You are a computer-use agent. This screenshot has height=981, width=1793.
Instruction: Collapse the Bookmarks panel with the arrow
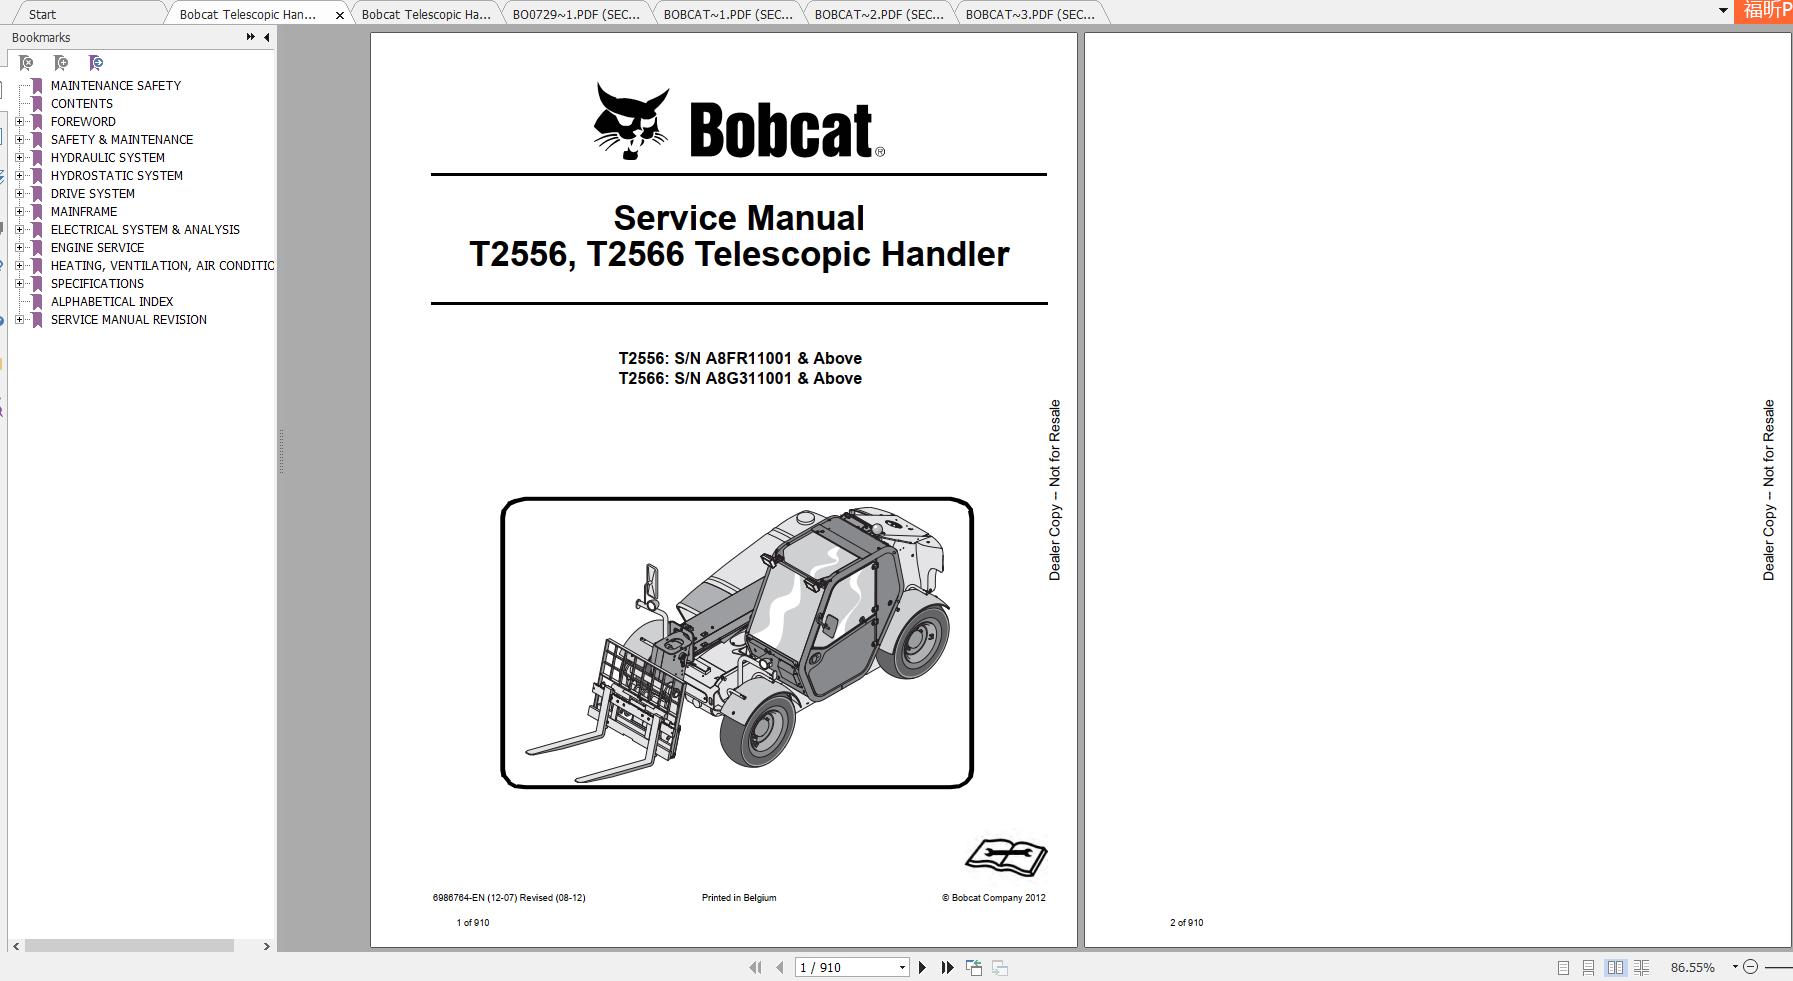pos(265,37)
